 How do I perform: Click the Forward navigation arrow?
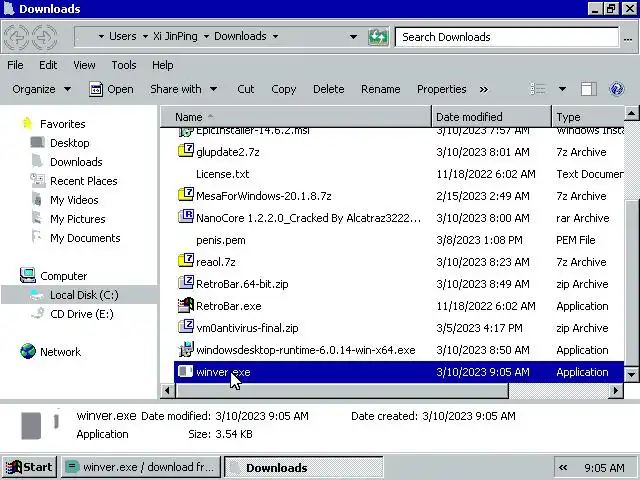[x=44, y=38]
